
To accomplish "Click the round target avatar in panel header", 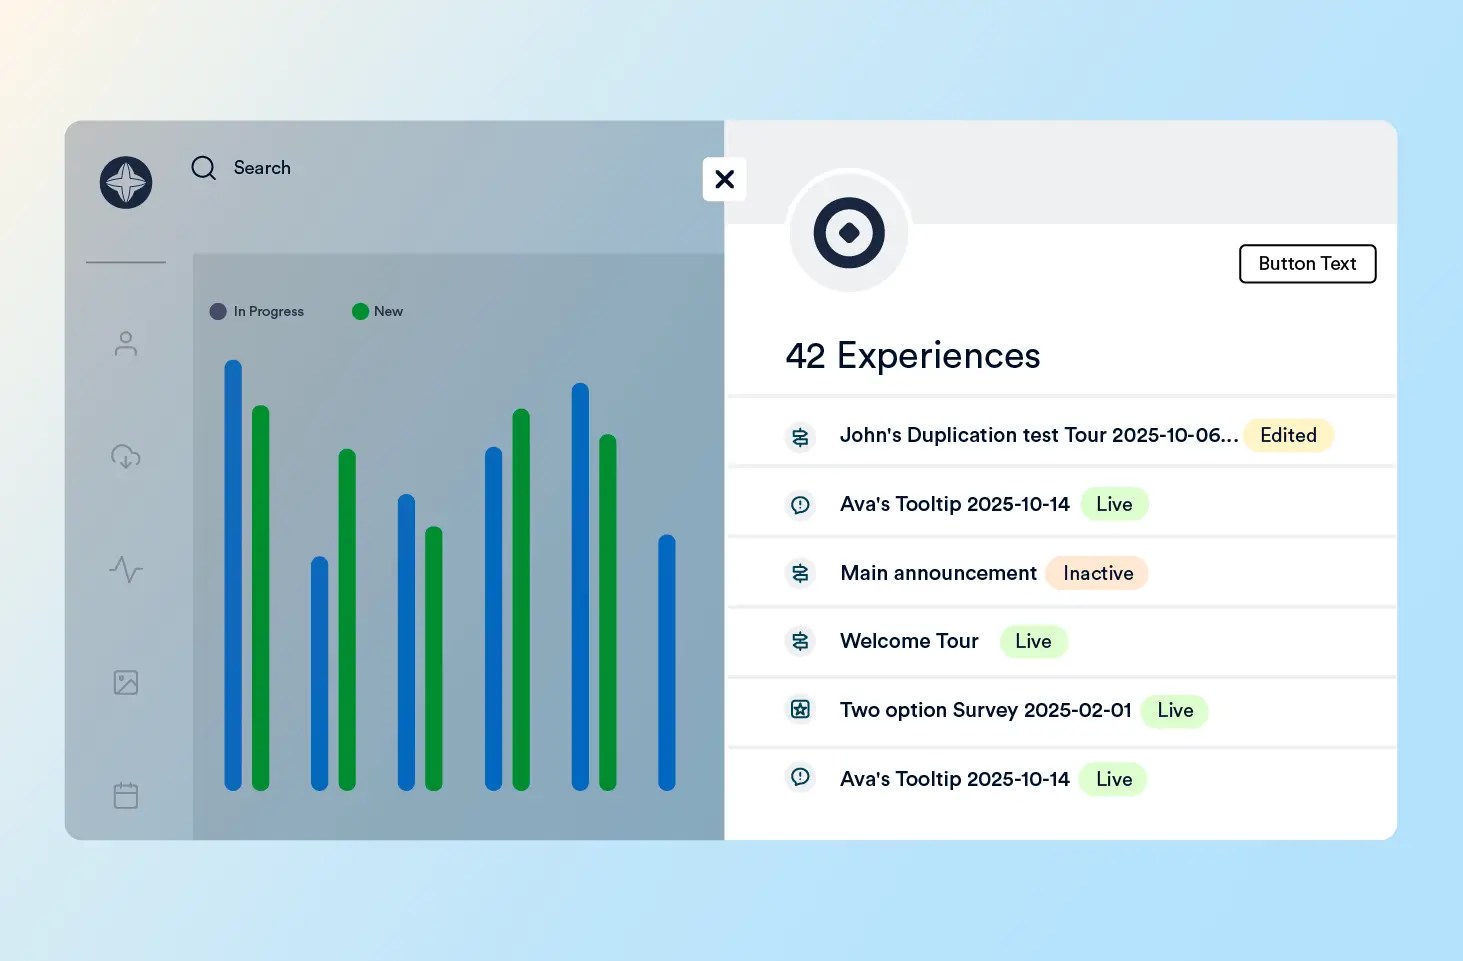I will (849, 233).
